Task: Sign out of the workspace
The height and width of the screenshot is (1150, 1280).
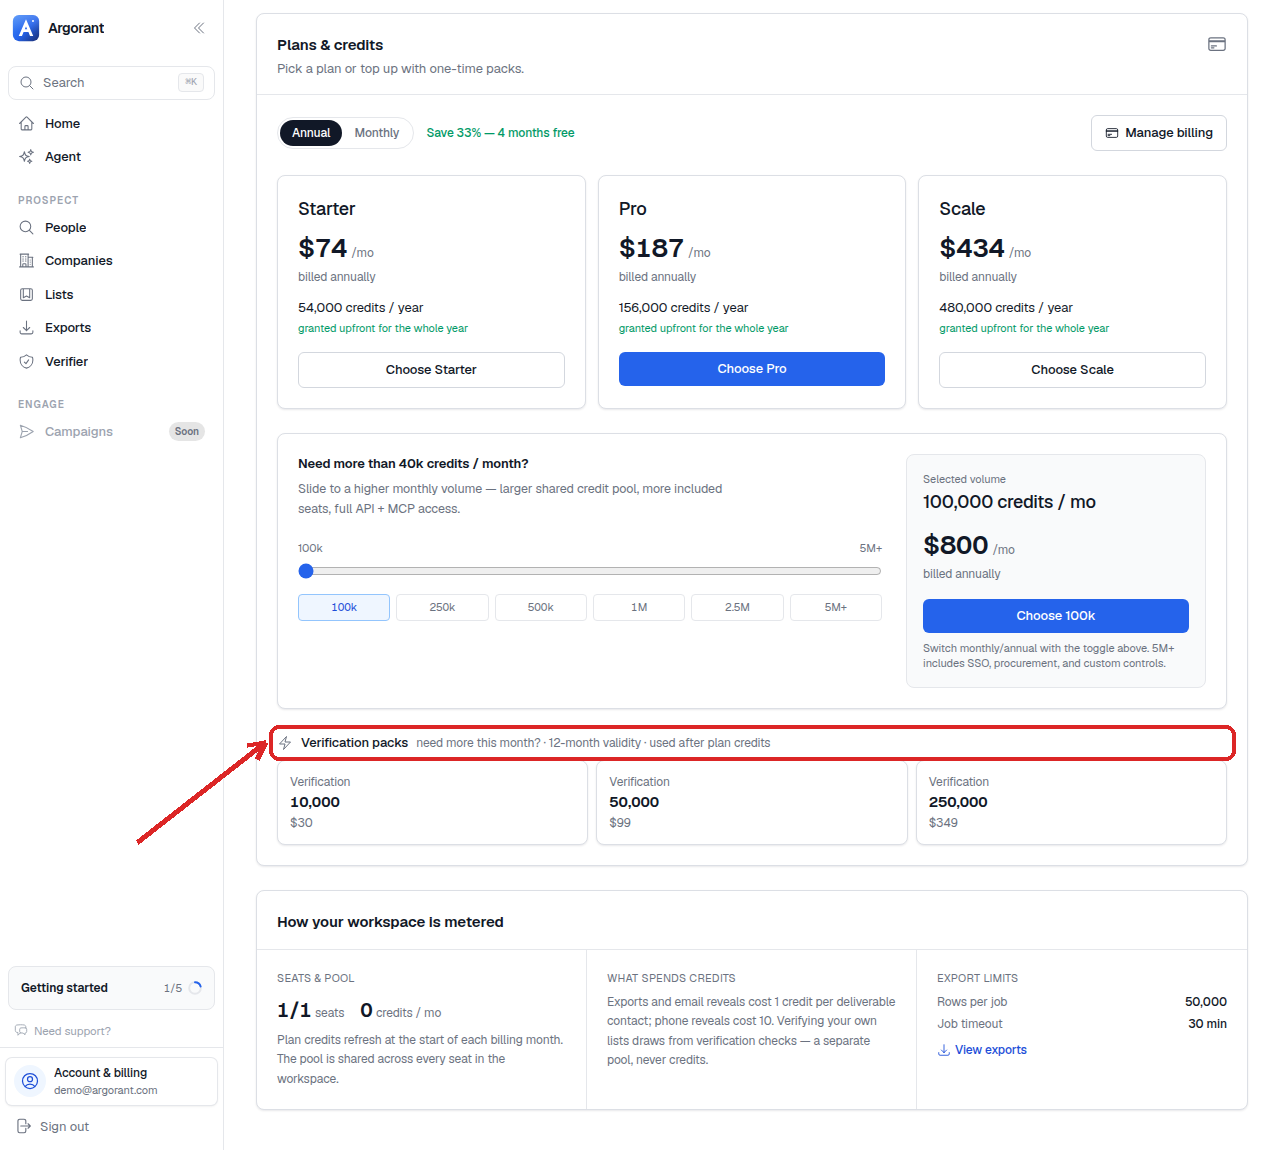Action: coord(54,1127)
